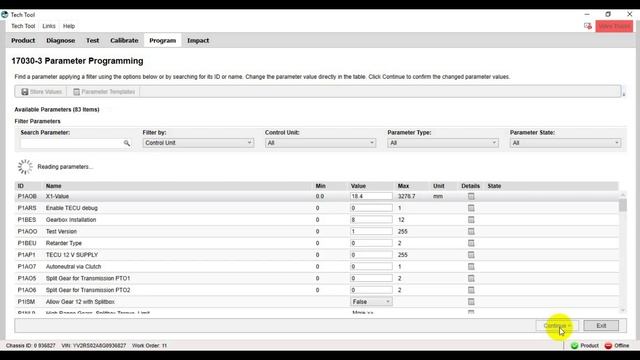Screen dimensions: 640x360
Task: Click the X1-Value value field
Action: pos(371,196)
